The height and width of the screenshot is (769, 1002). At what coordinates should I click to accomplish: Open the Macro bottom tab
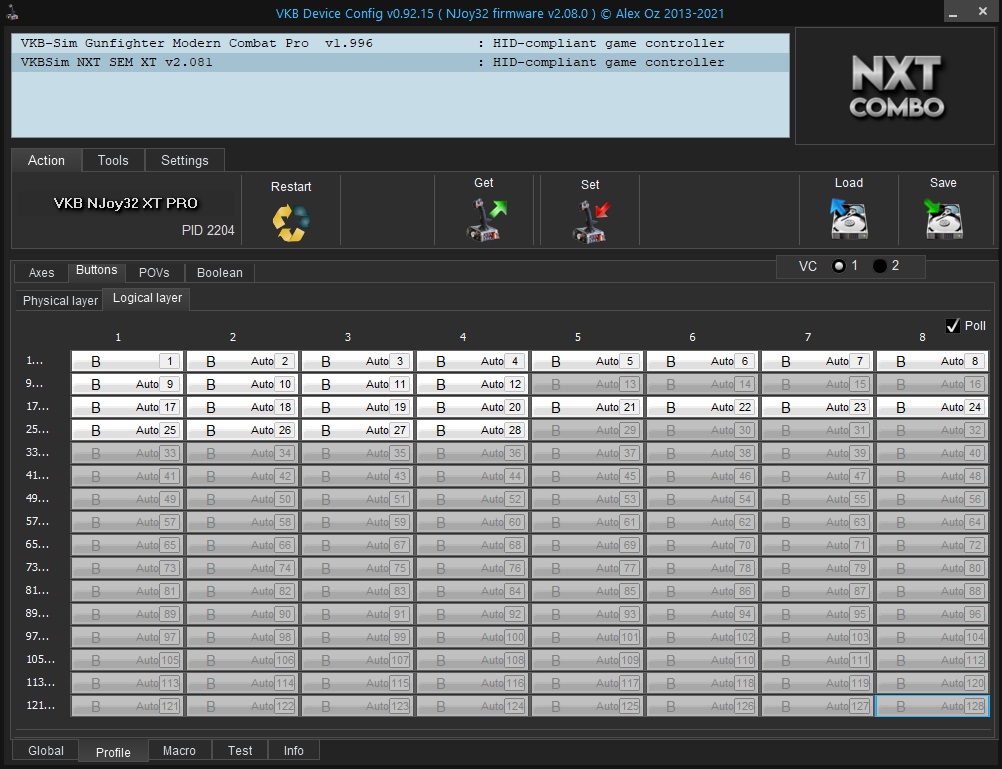click(x=179, y=750)
